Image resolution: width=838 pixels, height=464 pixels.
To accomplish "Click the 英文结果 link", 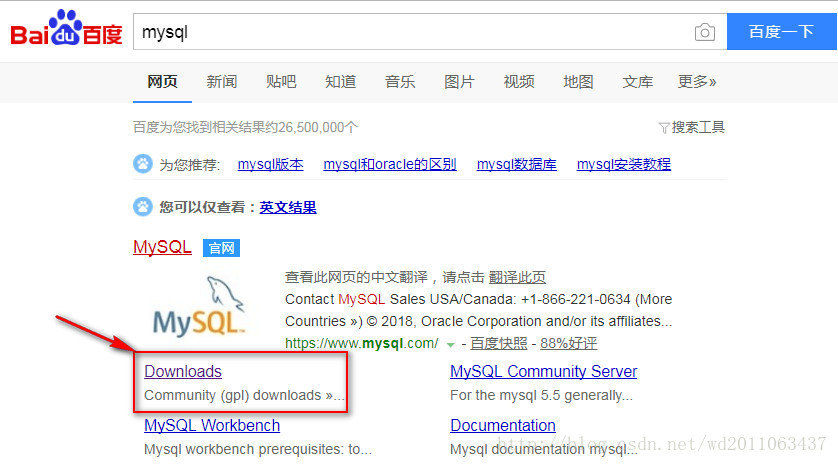I will point(288,207).
